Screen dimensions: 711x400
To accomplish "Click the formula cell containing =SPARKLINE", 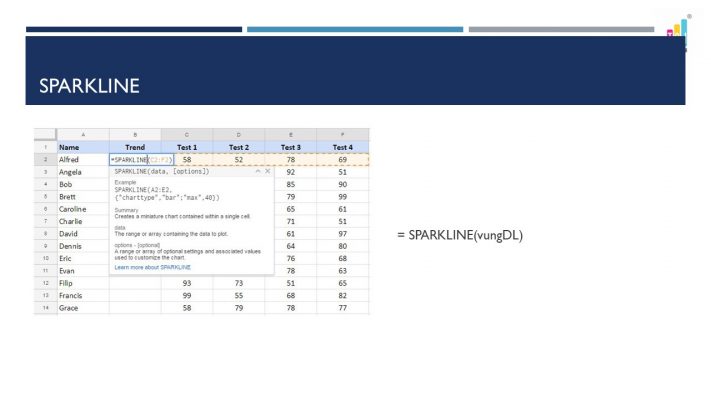I will [134, 159].
